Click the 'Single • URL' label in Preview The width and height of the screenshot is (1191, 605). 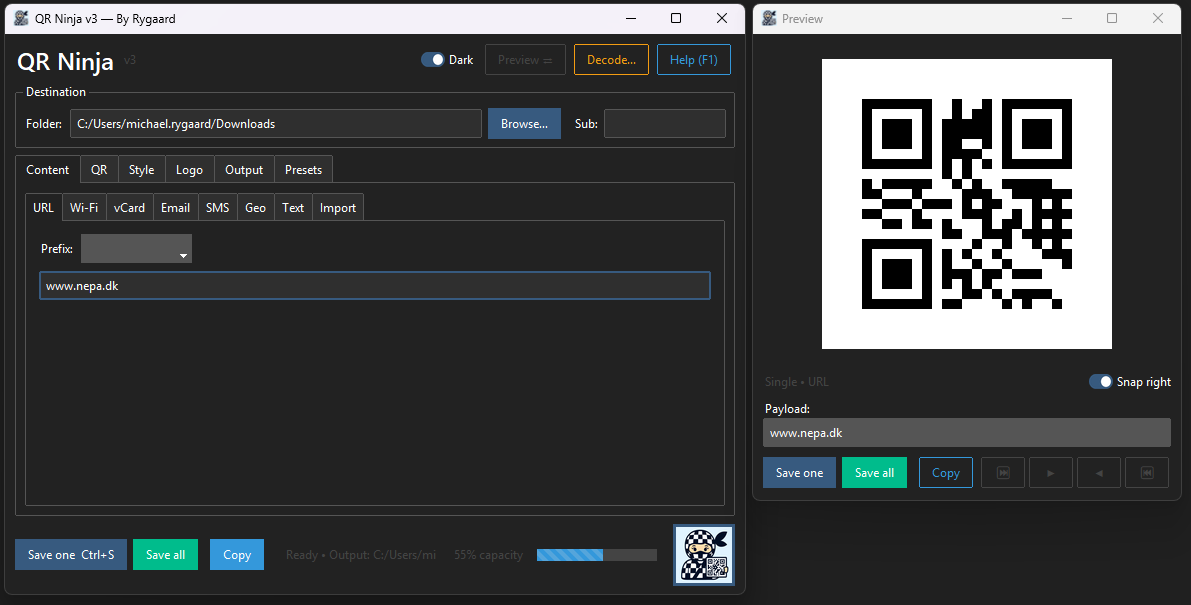pyautogui.click(x=797, y=382)
